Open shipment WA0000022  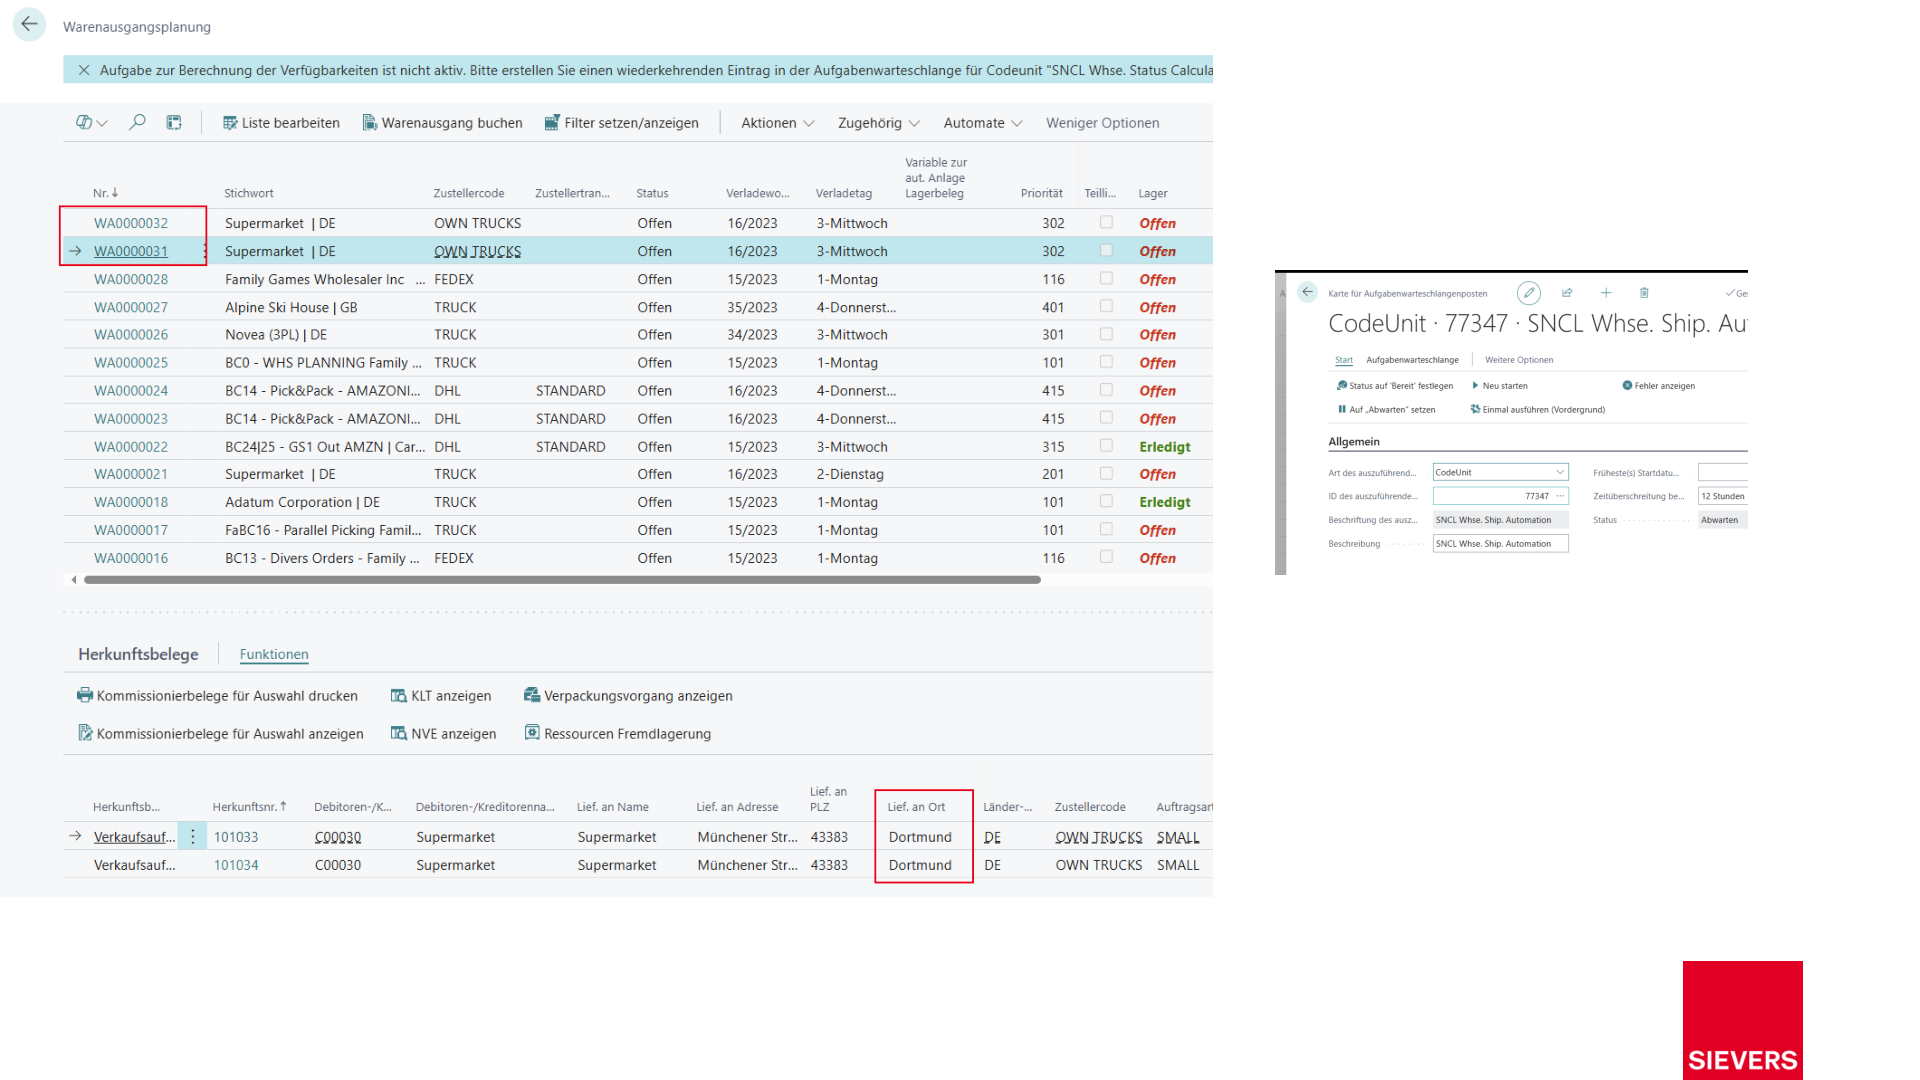pyautogui.click(x=131, y=447)
